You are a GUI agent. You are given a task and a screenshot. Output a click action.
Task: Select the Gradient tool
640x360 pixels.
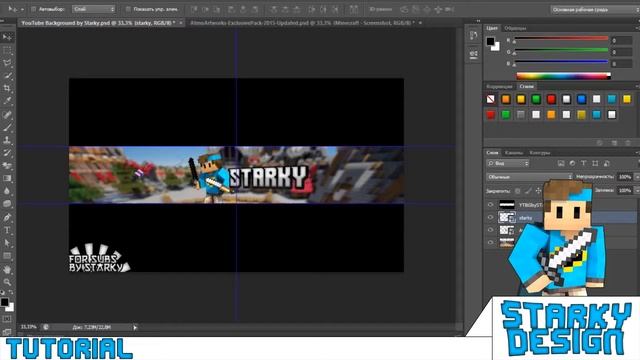tap(7, 178)
